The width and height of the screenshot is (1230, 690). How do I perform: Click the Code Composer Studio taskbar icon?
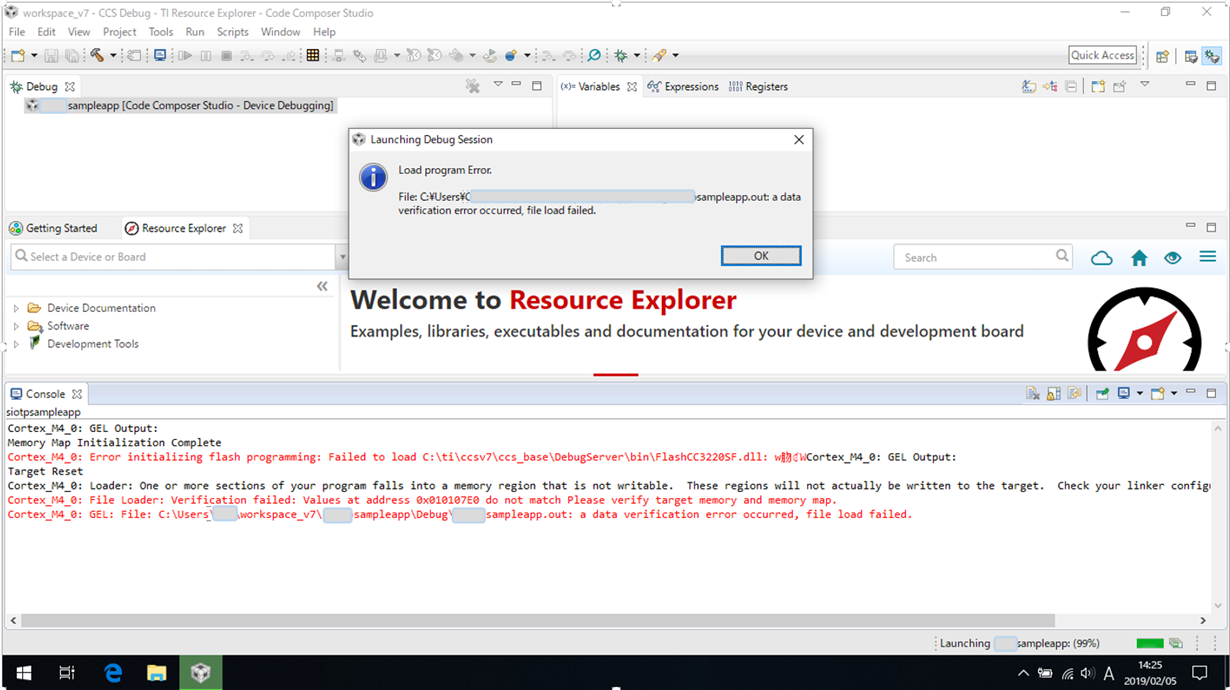(201, 673)
